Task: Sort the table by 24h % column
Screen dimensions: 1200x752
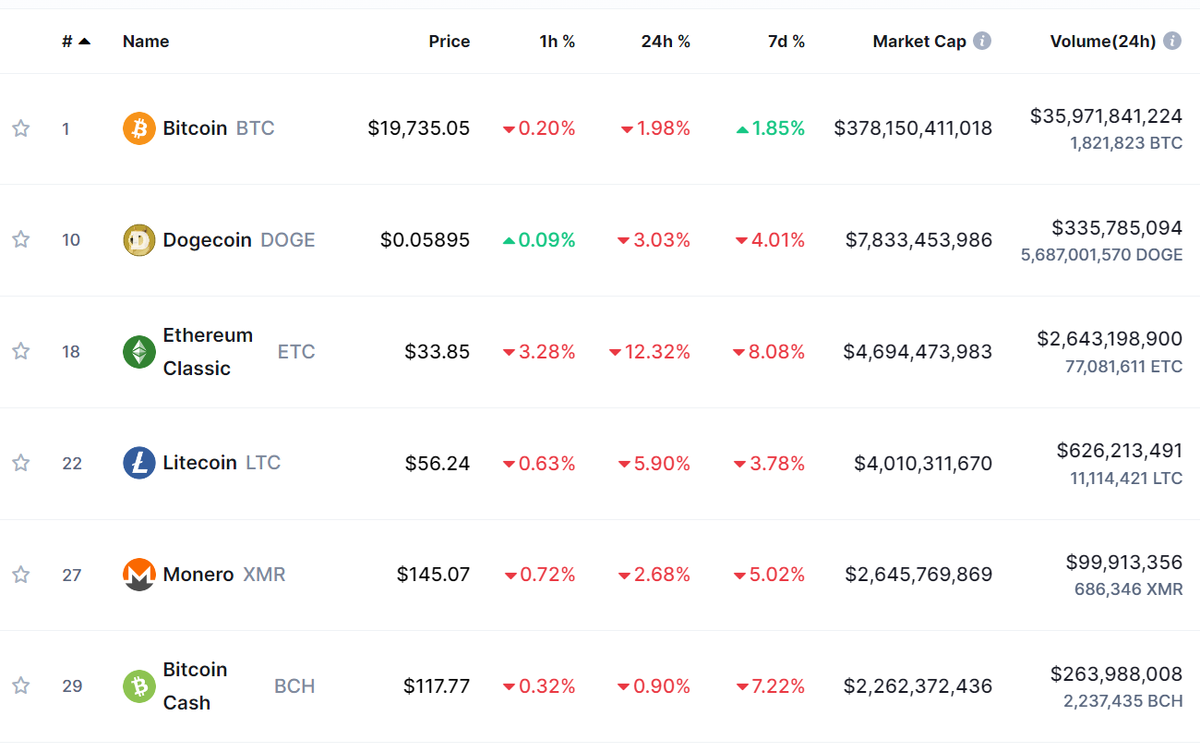Action: tap(666, 41)
